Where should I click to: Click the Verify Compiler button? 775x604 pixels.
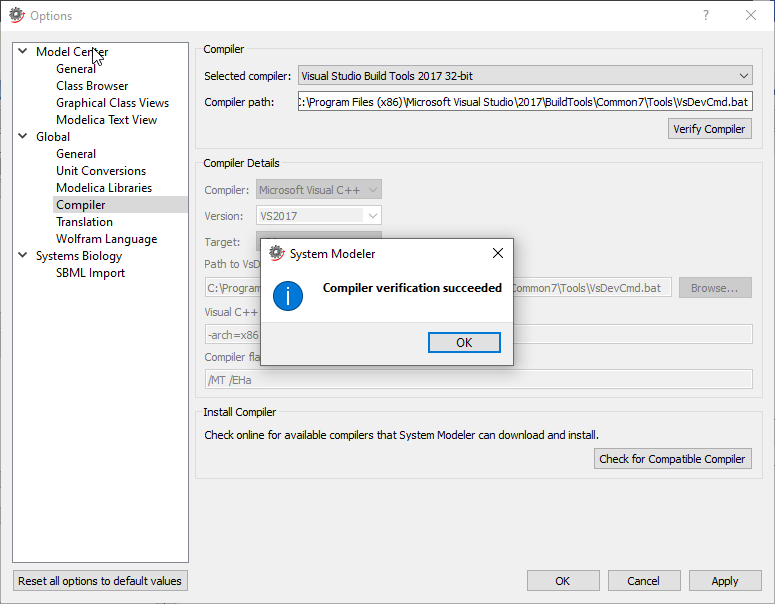[709, 129]
